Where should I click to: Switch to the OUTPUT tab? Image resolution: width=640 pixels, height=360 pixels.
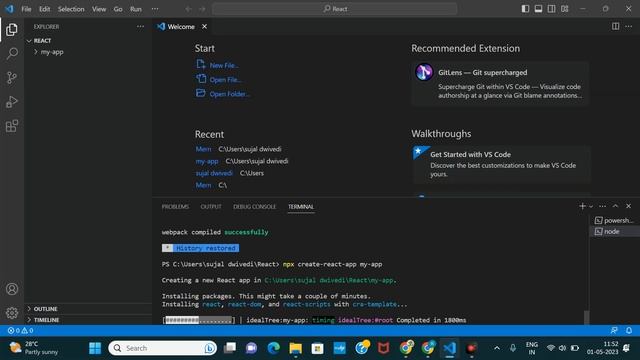pyautogui.click(x=211, y=207)
